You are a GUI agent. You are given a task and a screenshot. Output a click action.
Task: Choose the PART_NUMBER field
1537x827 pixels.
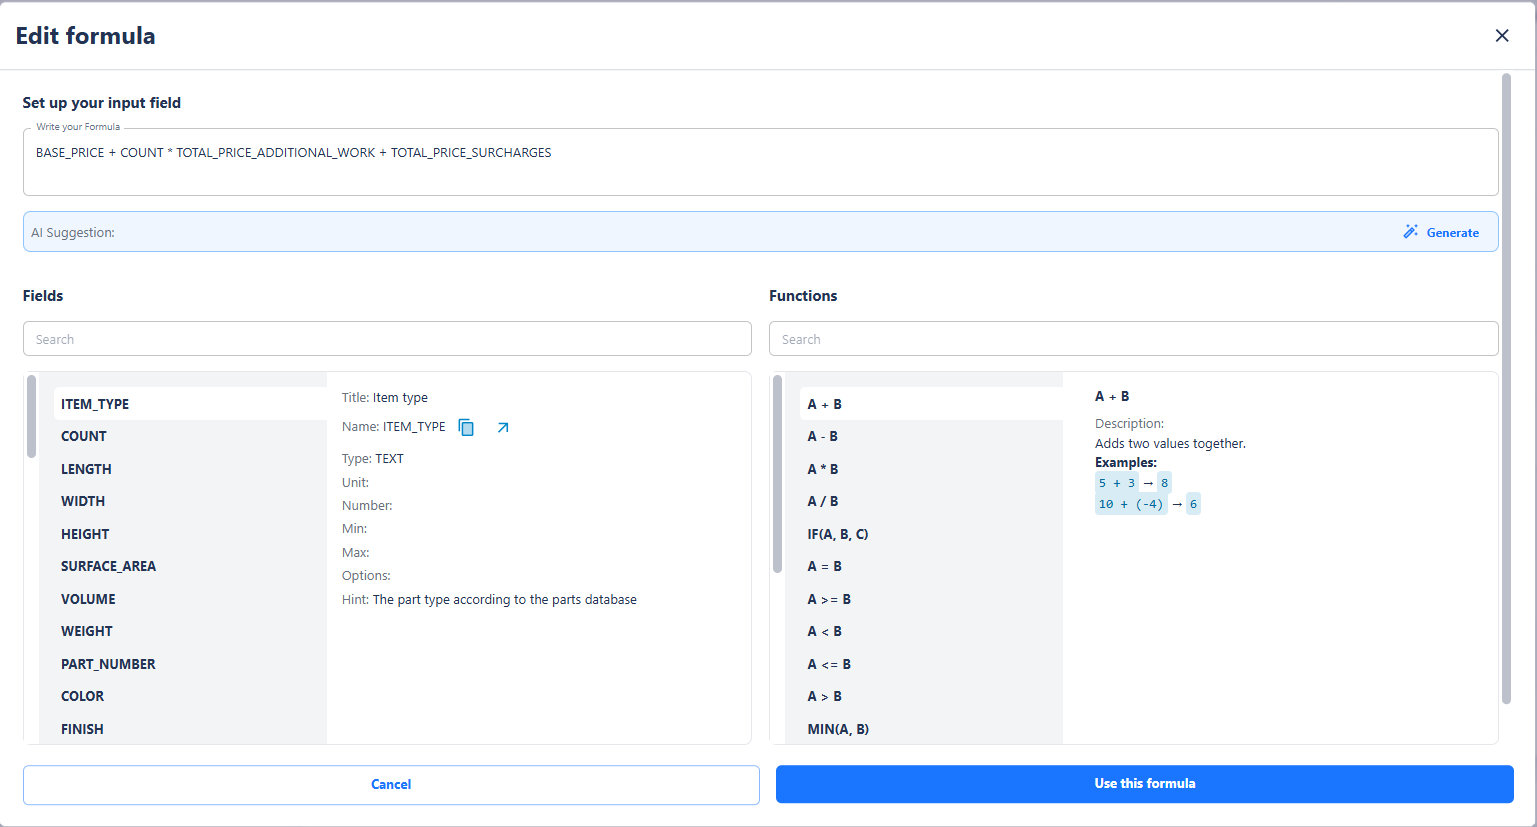[x=108, y=664]
